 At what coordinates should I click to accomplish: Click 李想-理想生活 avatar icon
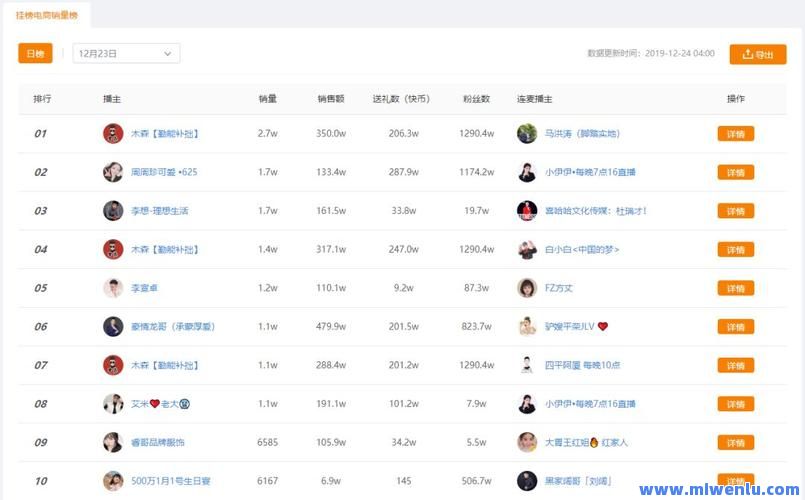click(x=113, y=211)
